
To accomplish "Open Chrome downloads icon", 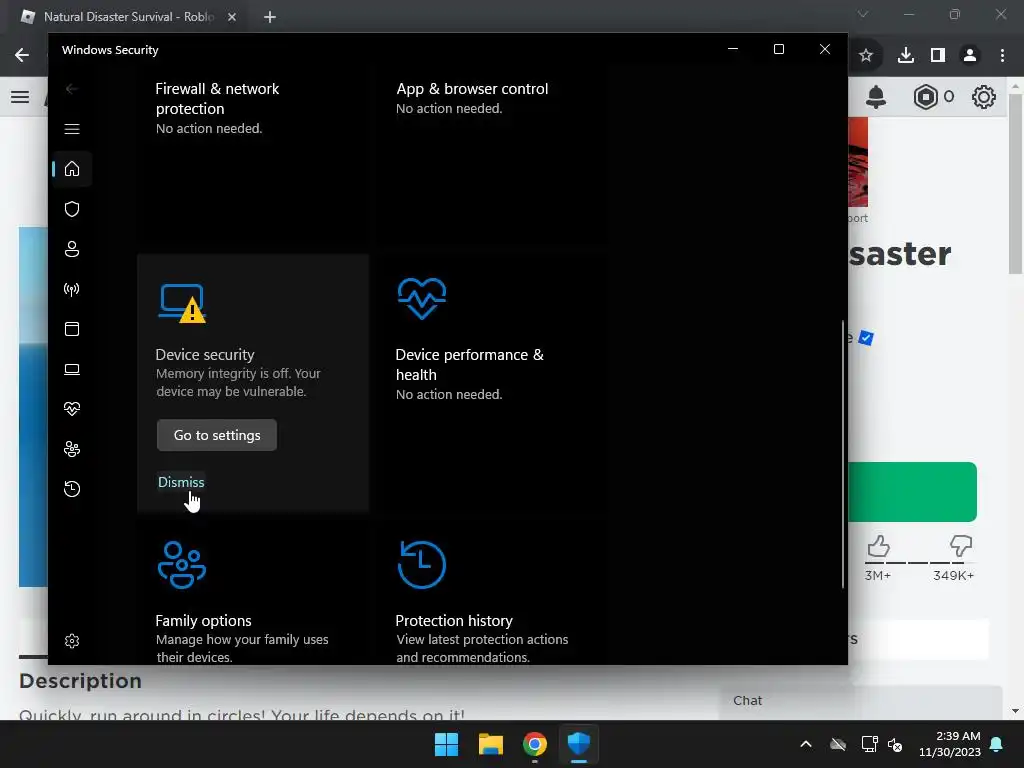I will point(906,56).
